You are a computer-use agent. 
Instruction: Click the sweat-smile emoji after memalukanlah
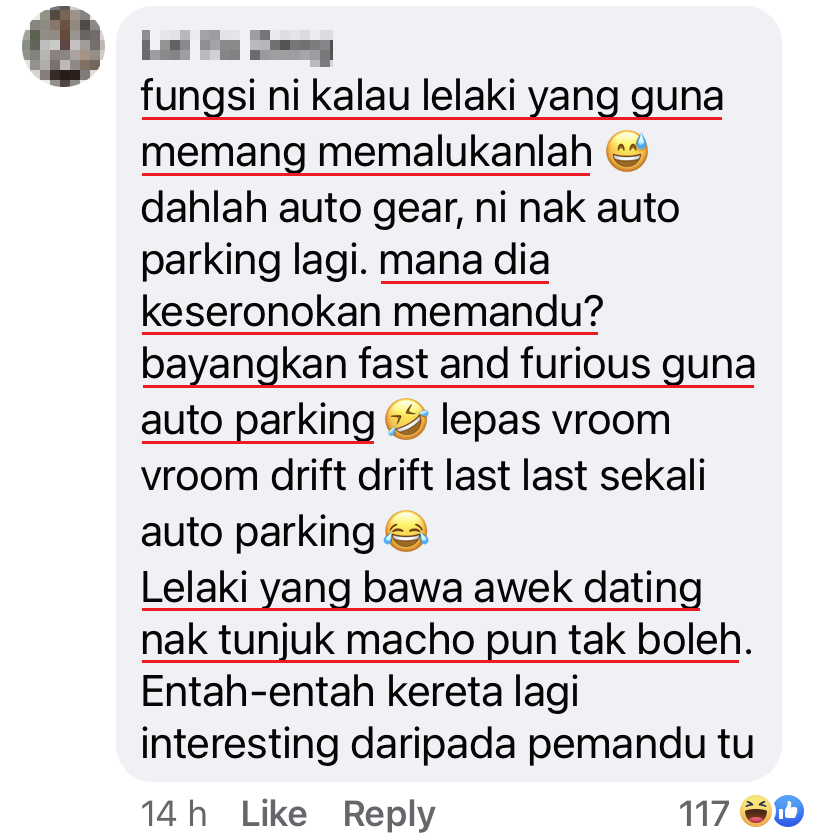tap(627, 151)
